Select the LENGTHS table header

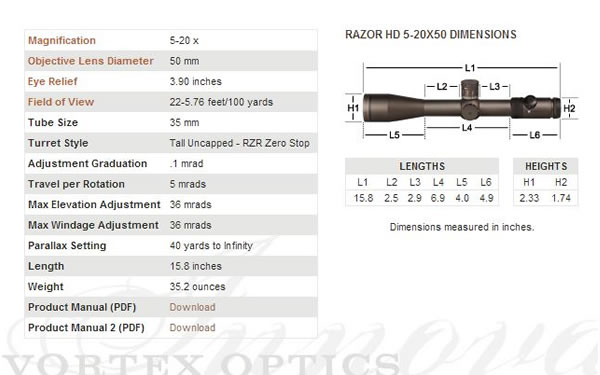click(x=422, y=166)
